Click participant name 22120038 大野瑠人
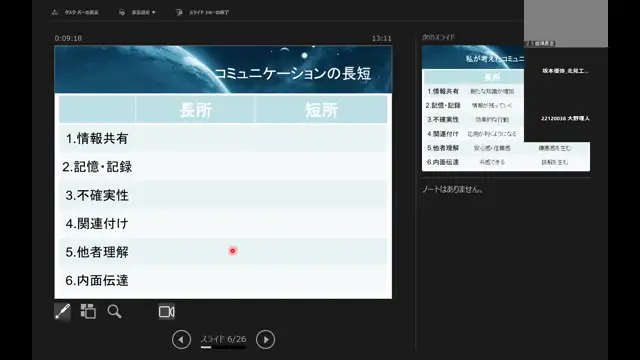Image resolution: width=640 pixels, height=360 pixels. (x=565, y=118)
